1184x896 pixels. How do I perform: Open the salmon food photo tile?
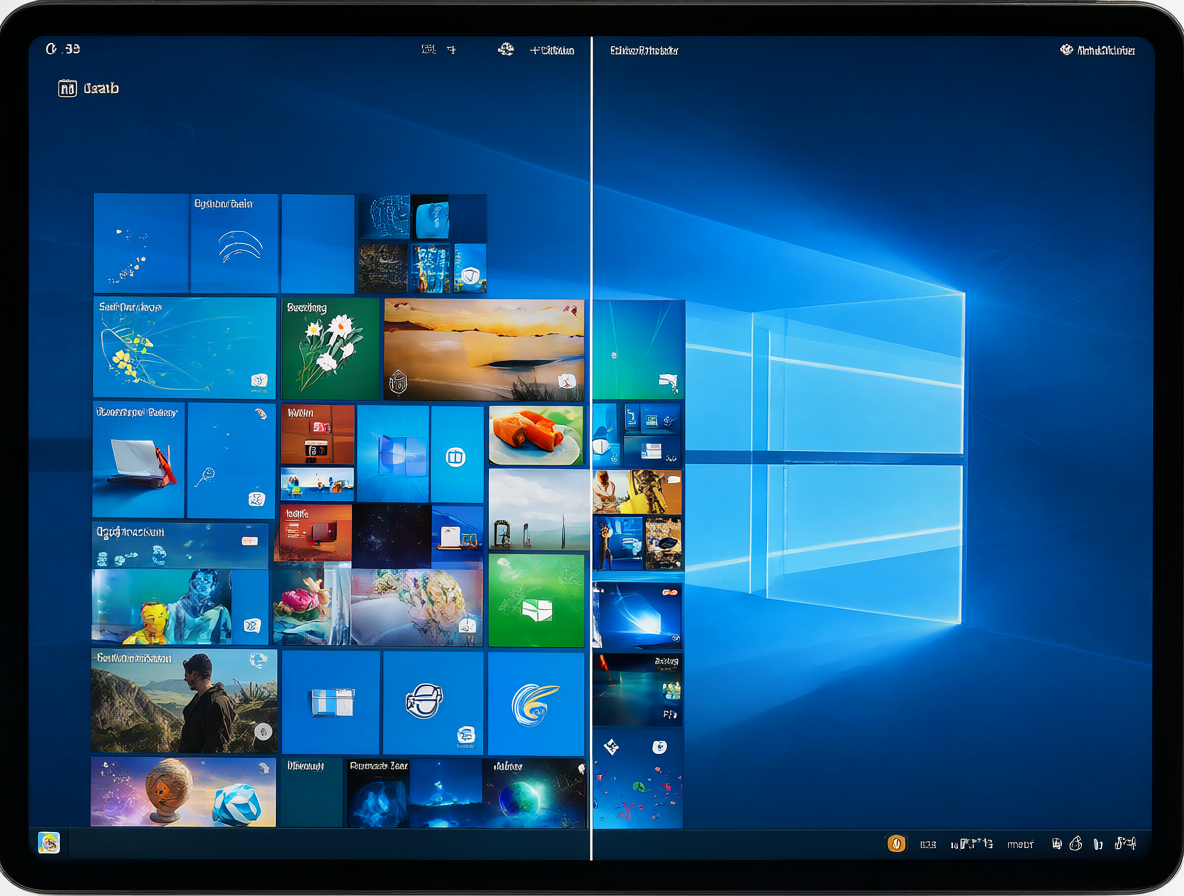point(536,436)
